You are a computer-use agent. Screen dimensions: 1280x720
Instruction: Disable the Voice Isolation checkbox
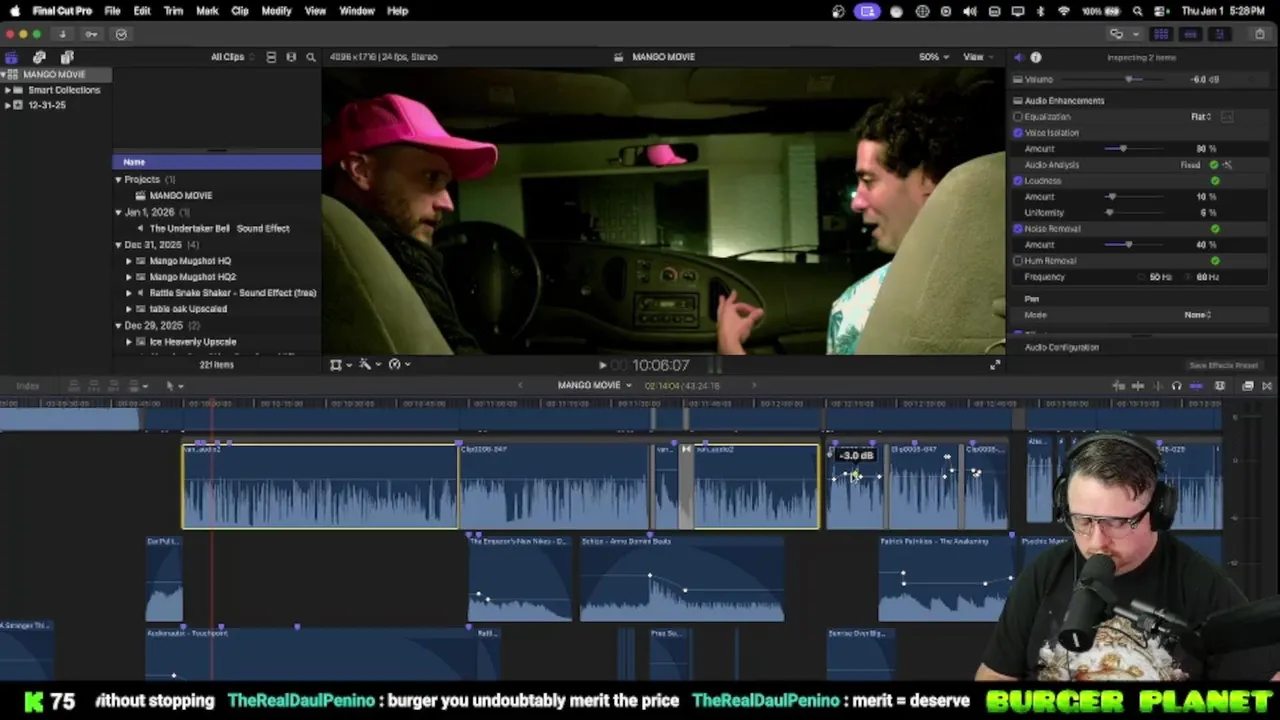tap(1018, 133)
